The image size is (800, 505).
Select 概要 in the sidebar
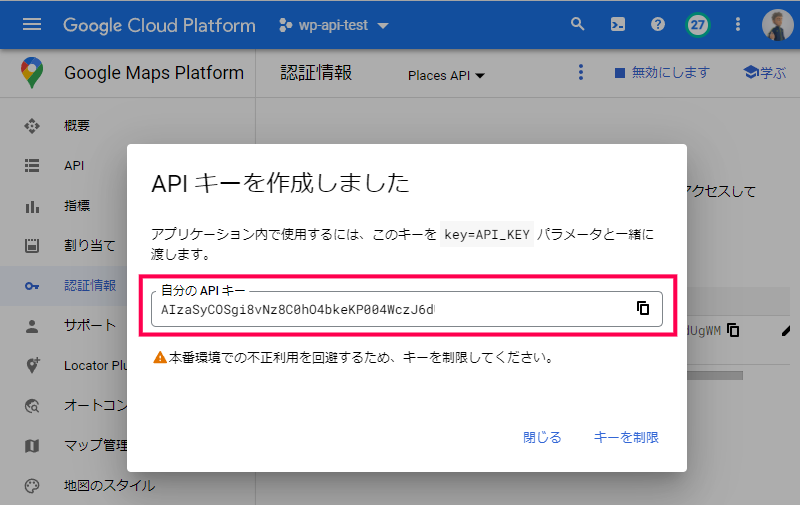click(77, 125)
